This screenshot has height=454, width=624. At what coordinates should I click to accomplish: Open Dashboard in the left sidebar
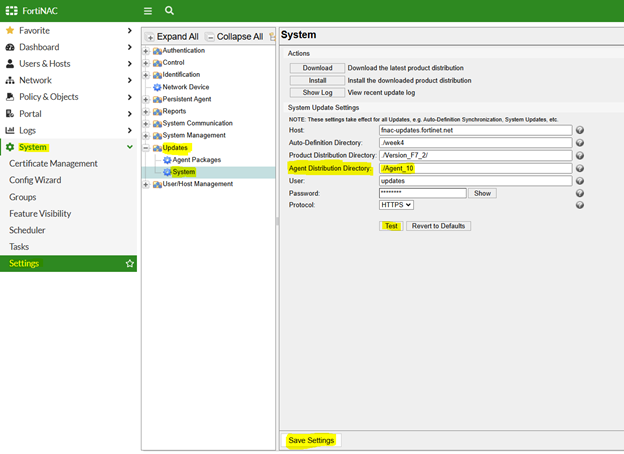[x=39, y=47]
